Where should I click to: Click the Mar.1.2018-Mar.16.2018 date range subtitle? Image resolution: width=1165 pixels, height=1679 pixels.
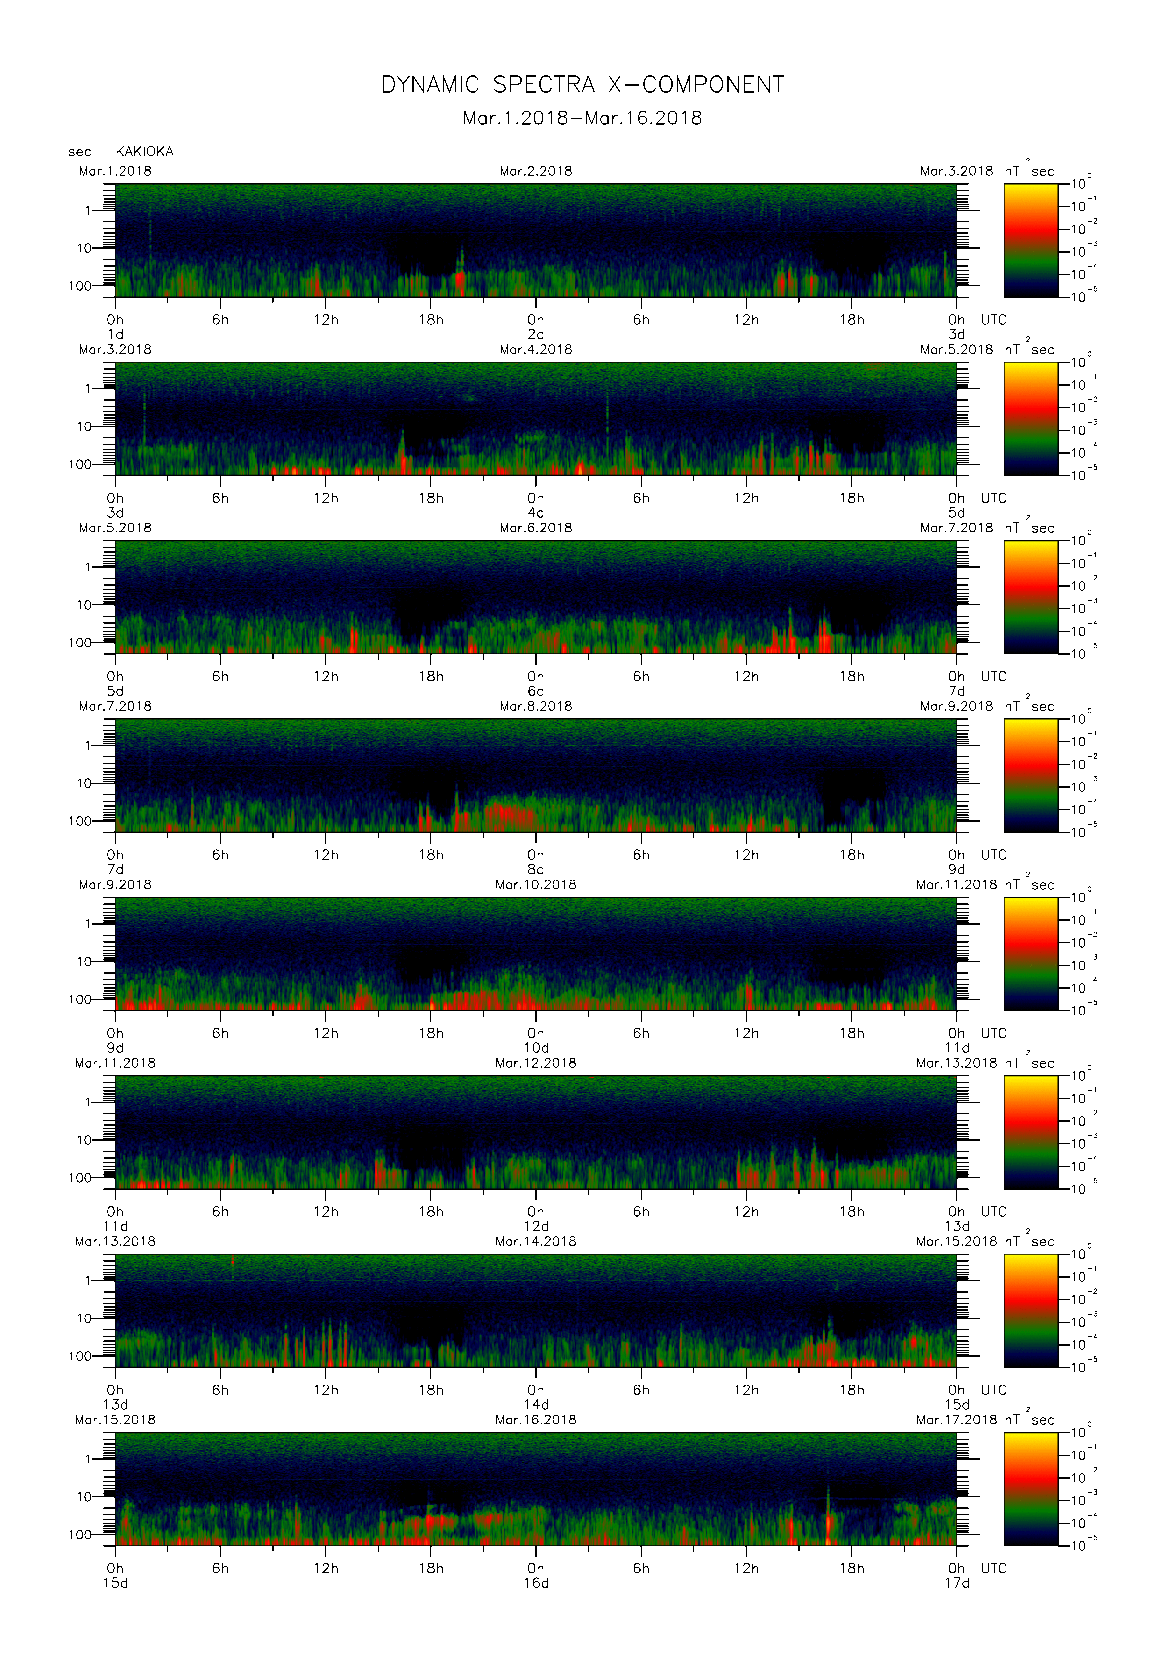click(582, 118)
